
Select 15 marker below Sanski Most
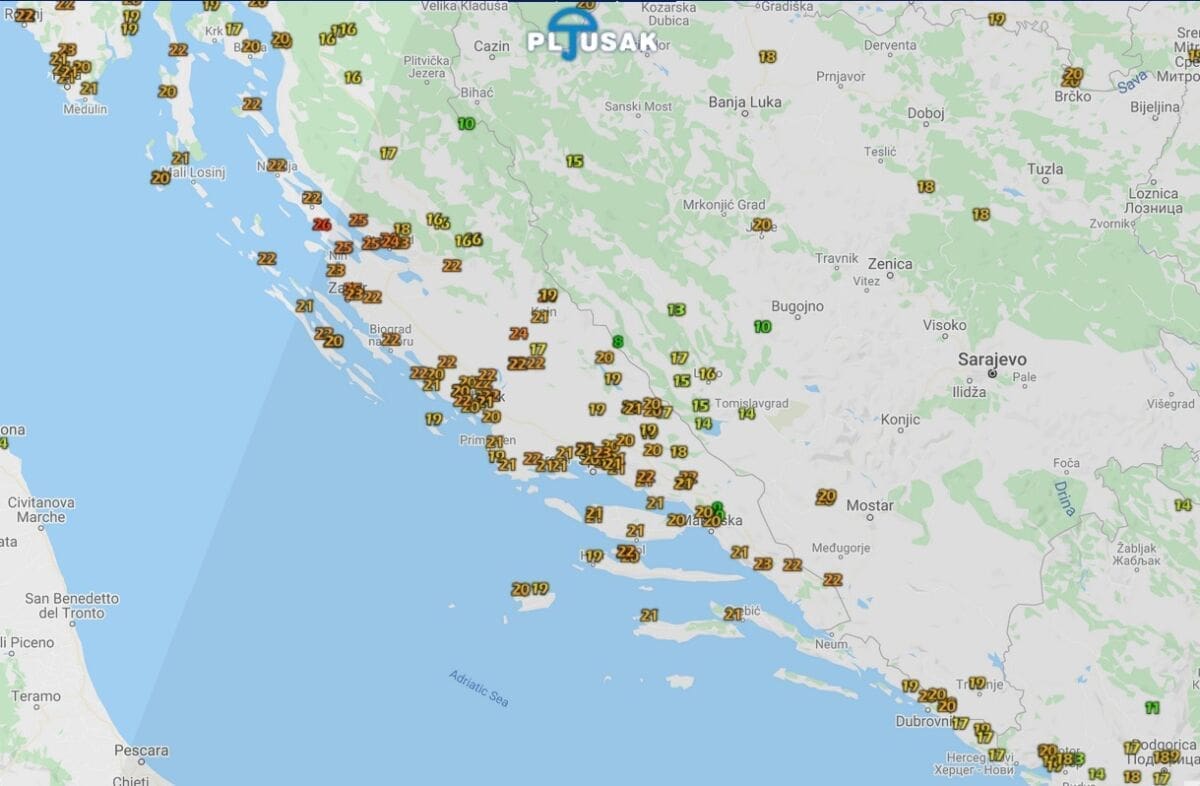pos(574,161)
